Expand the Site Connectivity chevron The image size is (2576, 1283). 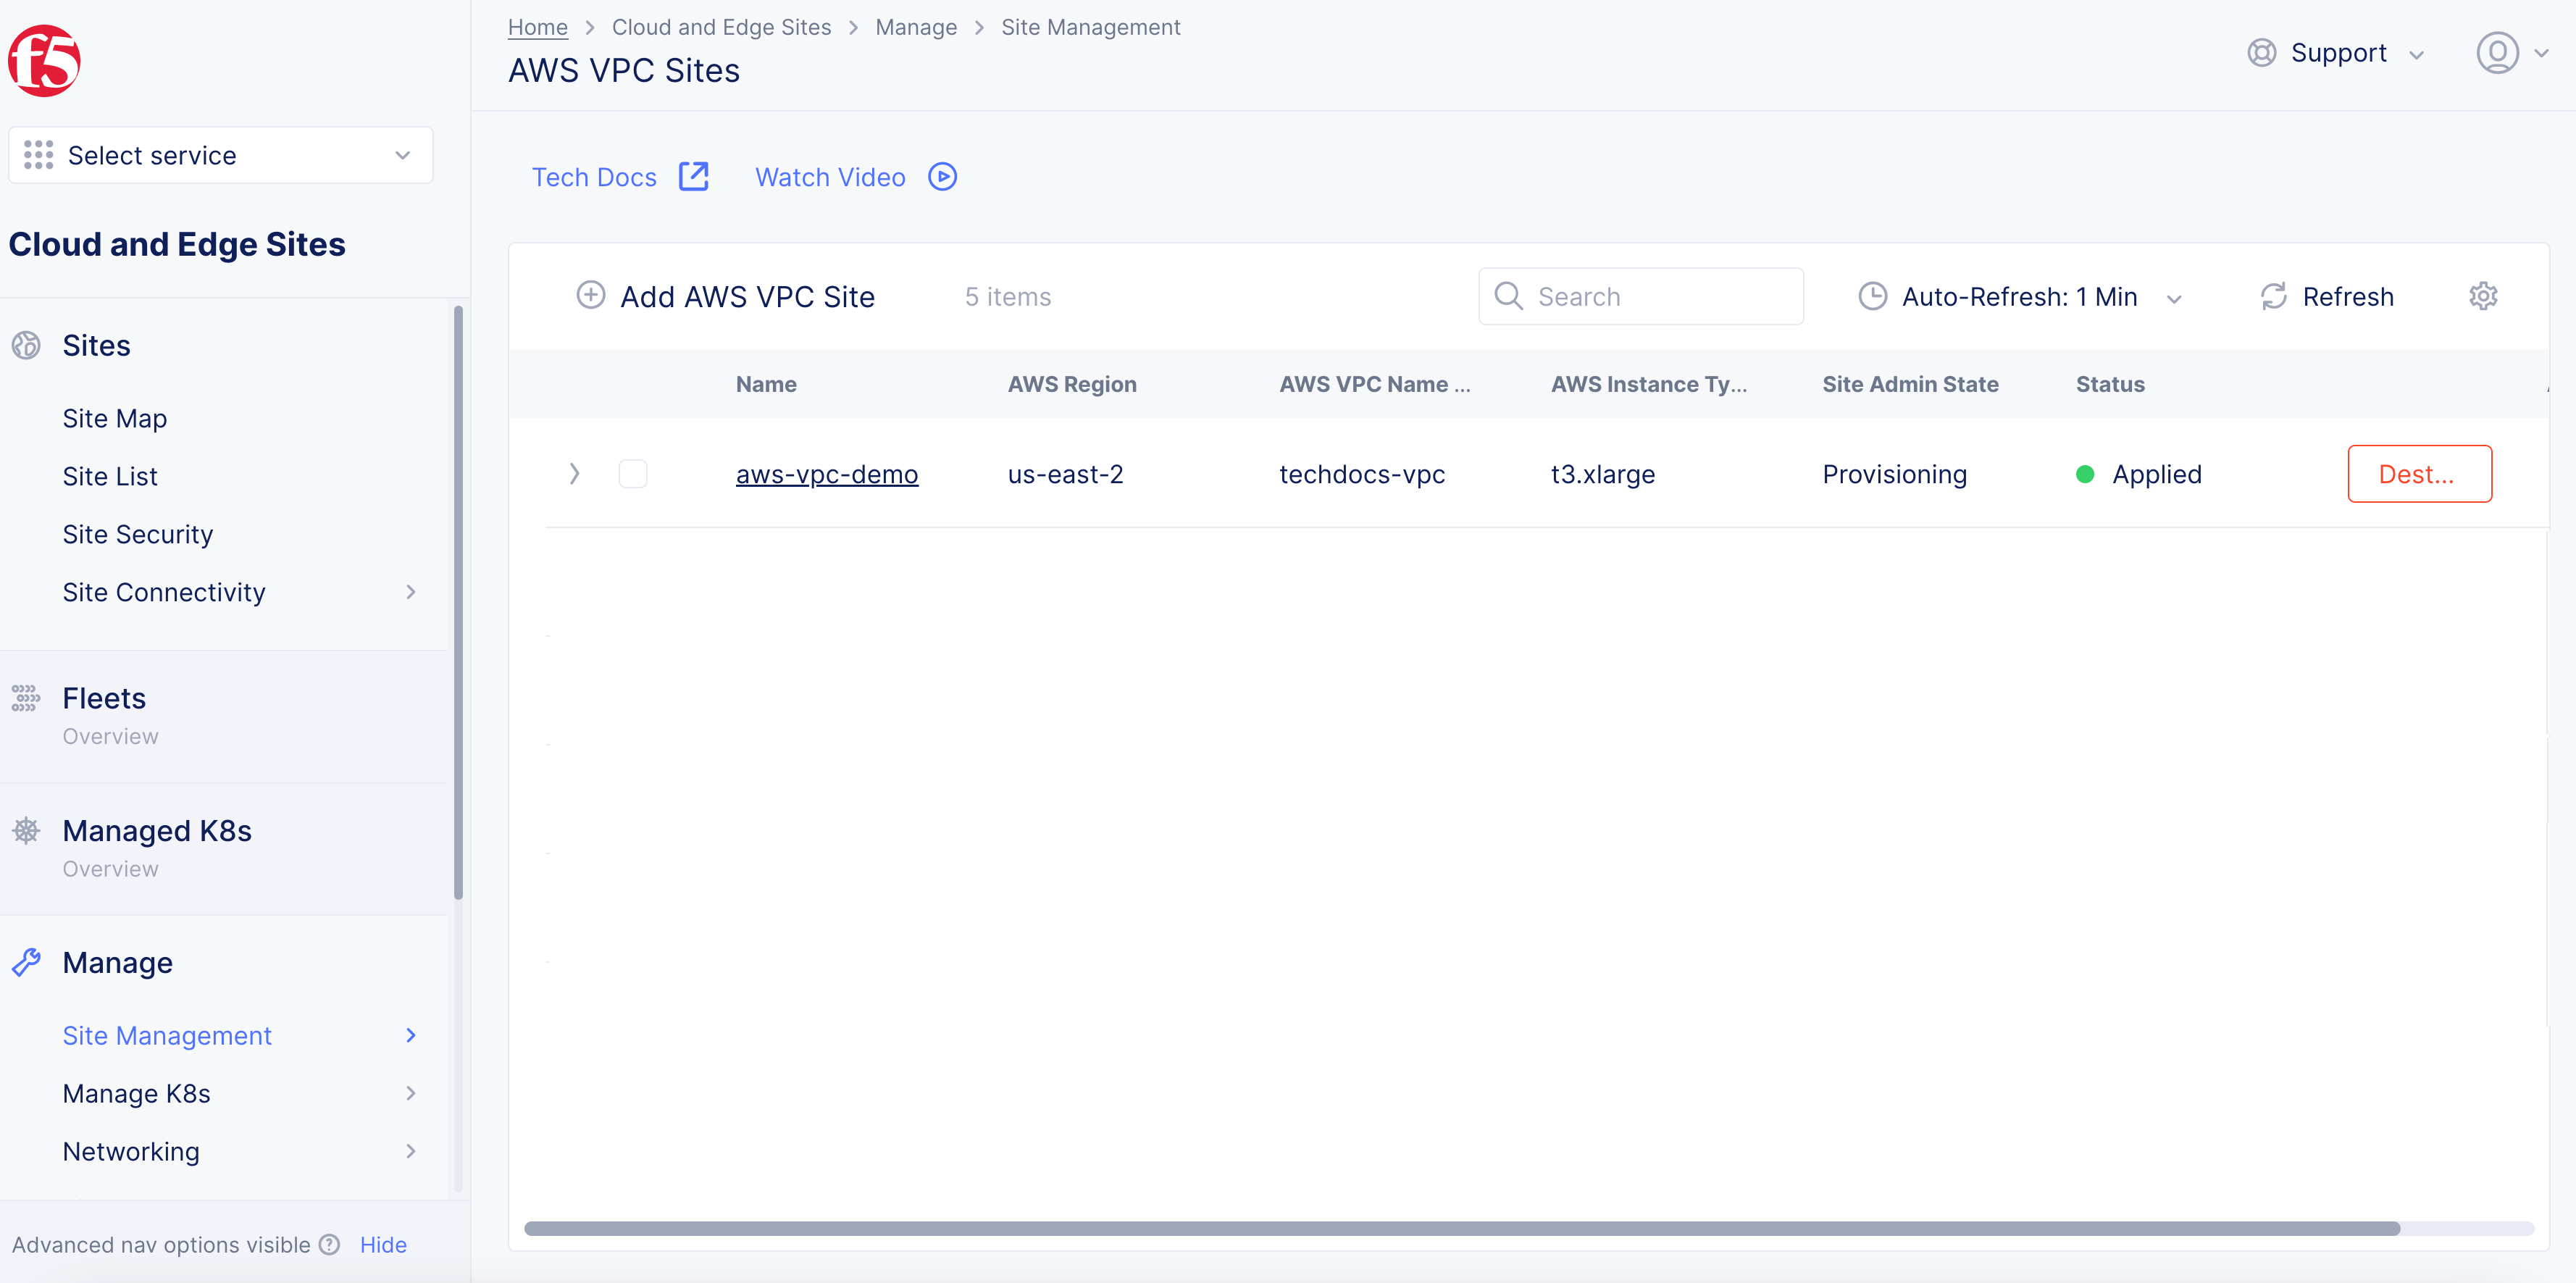tap(411, 592)
